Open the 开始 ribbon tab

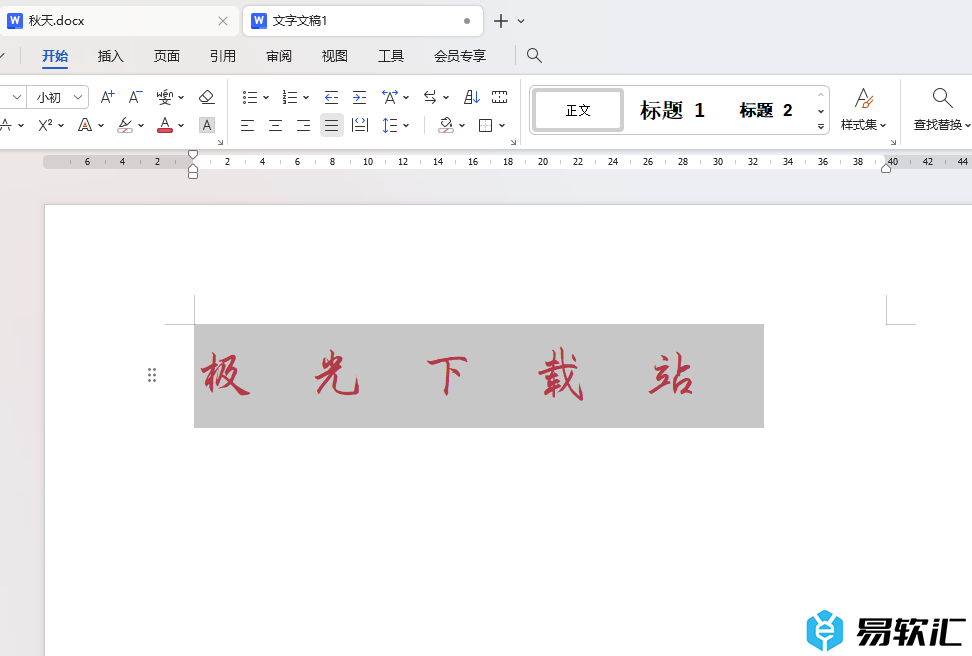[55, 56]
